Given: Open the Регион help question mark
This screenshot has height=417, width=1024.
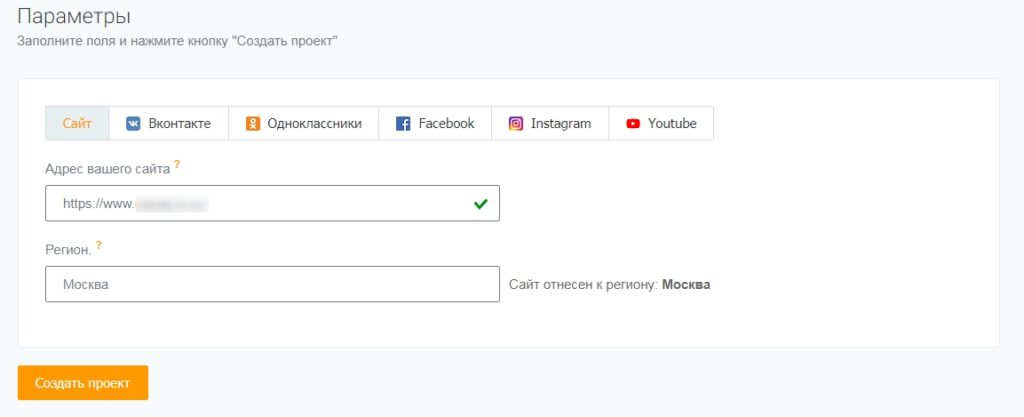Looking at the screenshot, I should click(99, 244).
